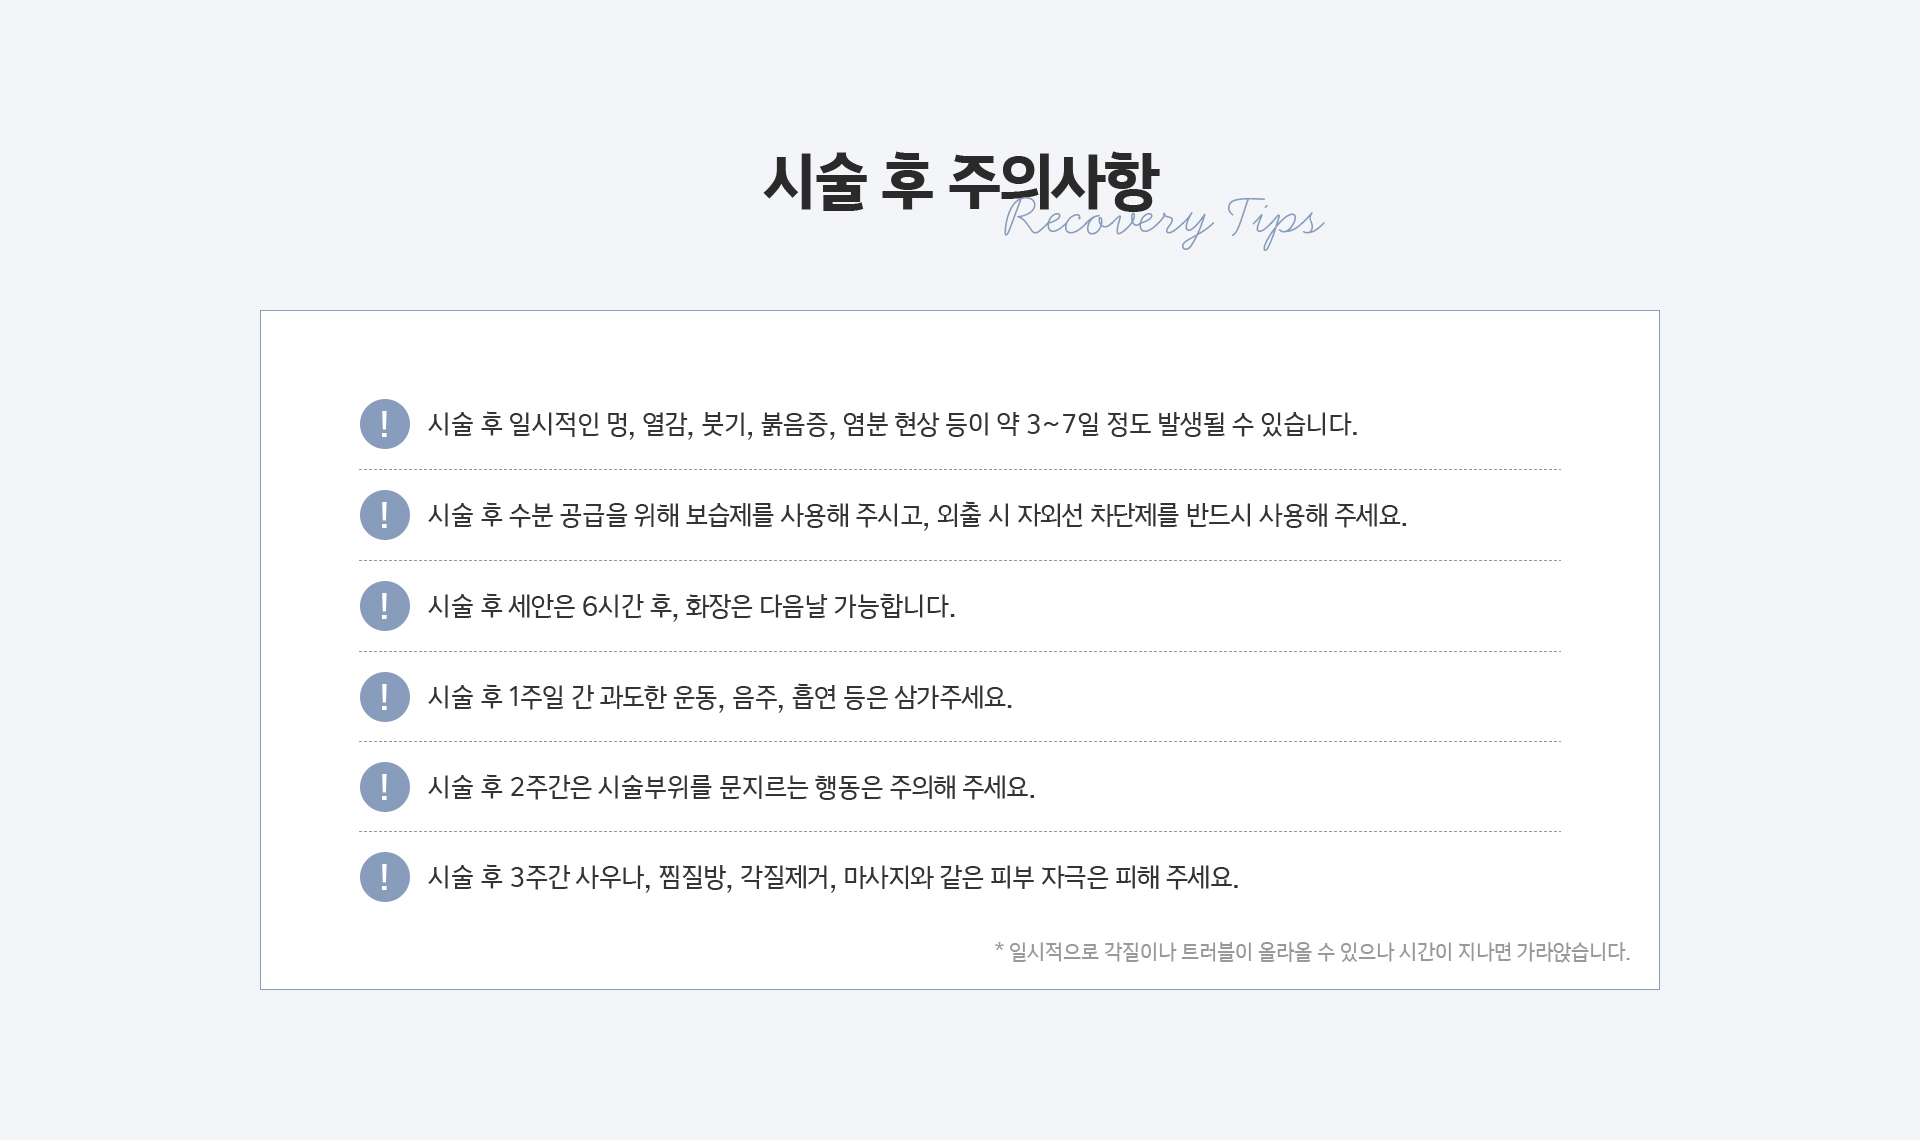Viewport: 1920px width, 1140px height.
Task: Select the line about 사우나, 찜질방, 각질제거, 마사지
Action: [833, 877]
